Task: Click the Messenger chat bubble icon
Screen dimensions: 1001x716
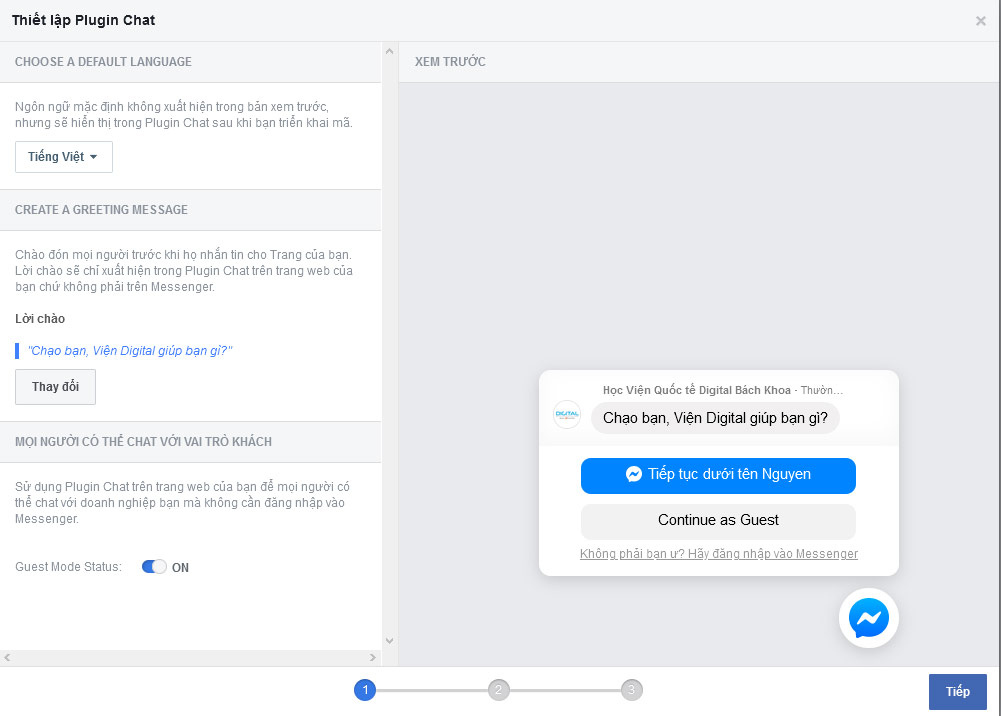Action: (868, 618)
